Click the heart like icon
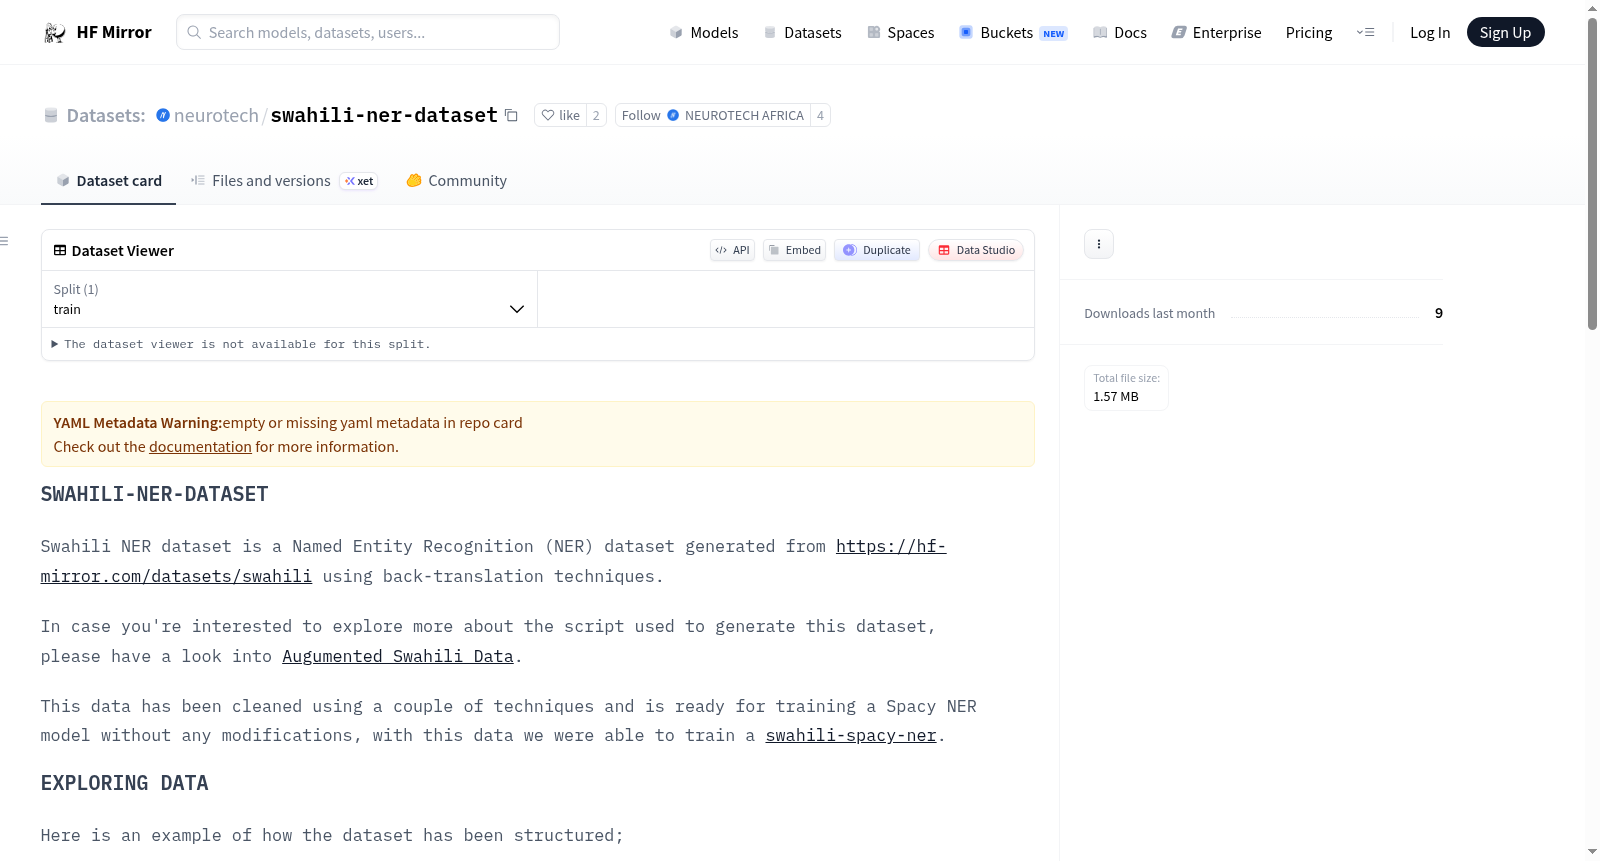 coord(548,115)
